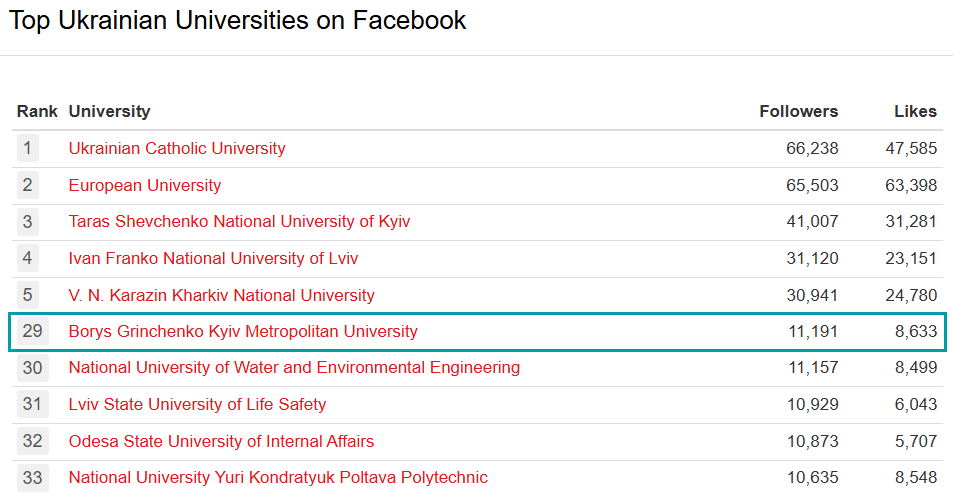Viewport: 953px width, 496px height.
Task: Open Taras Shevchenko National University of Kyiv
Action: tap(239, 222)
